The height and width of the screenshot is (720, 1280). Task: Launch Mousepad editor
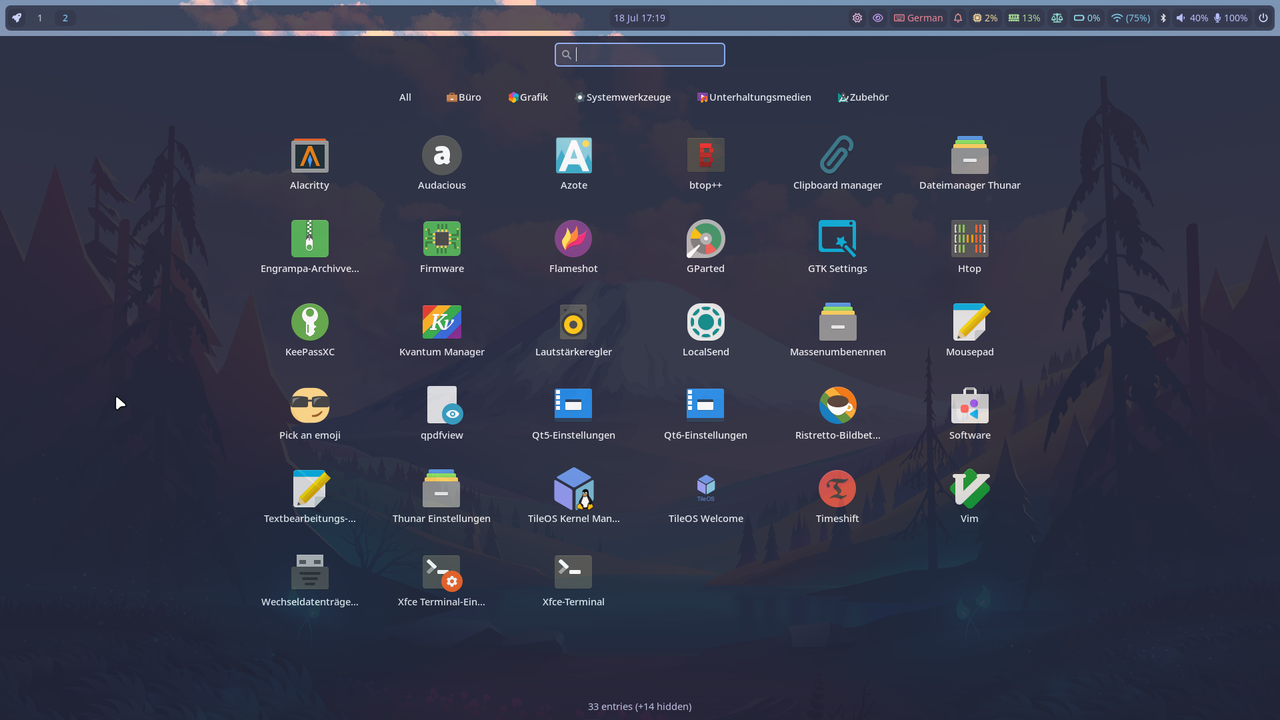pos(970,330)
